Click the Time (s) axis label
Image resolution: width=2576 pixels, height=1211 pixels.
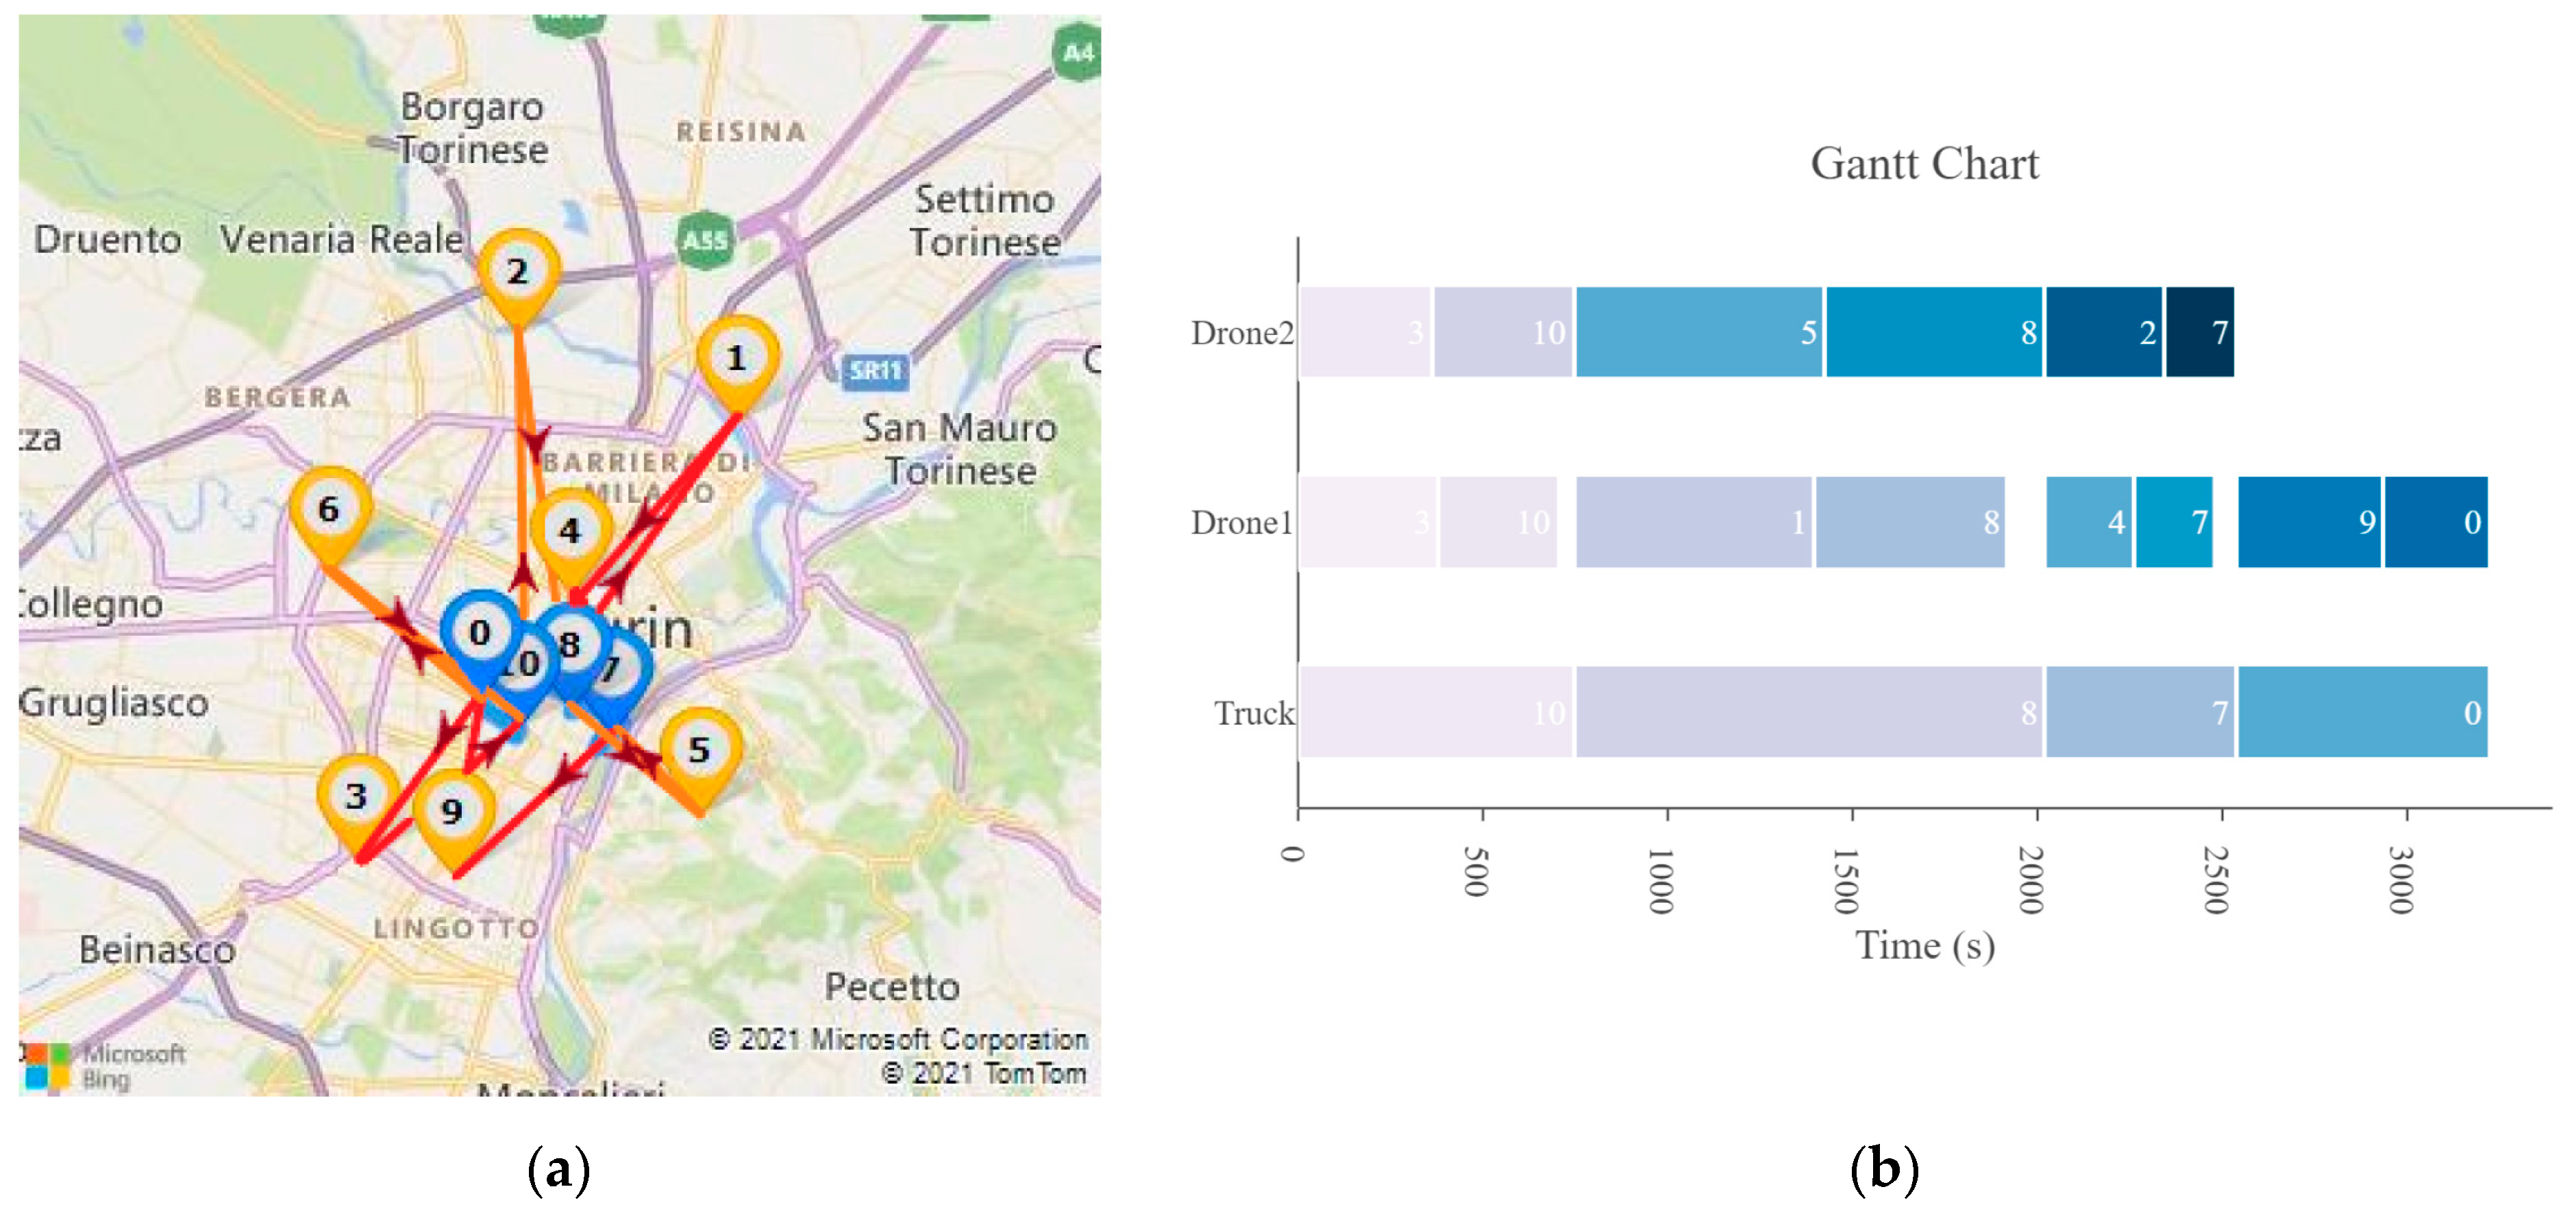coord(1925,946)
